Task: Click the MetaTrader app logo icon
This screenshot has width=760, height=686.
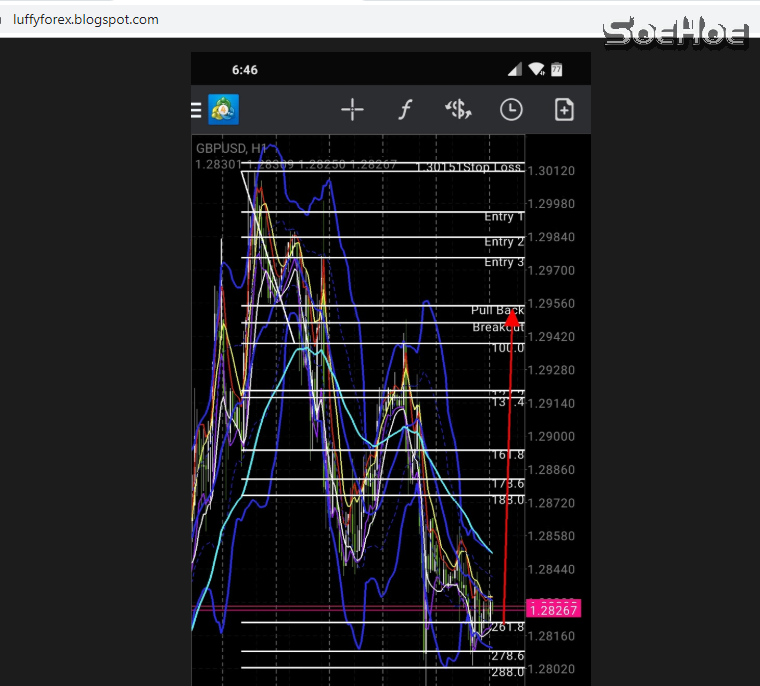Action: point(223,109)
